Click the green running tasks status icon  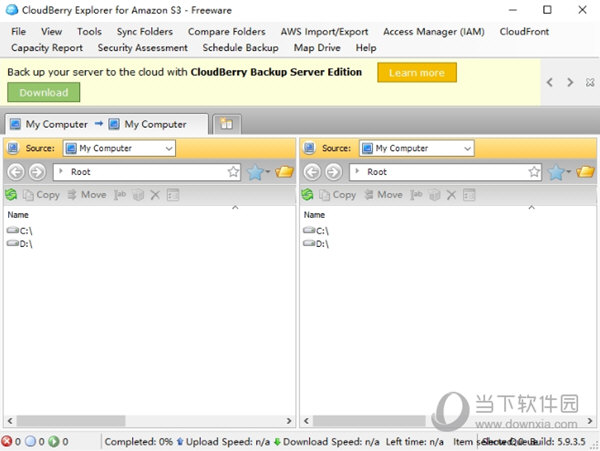coord(54,441)
